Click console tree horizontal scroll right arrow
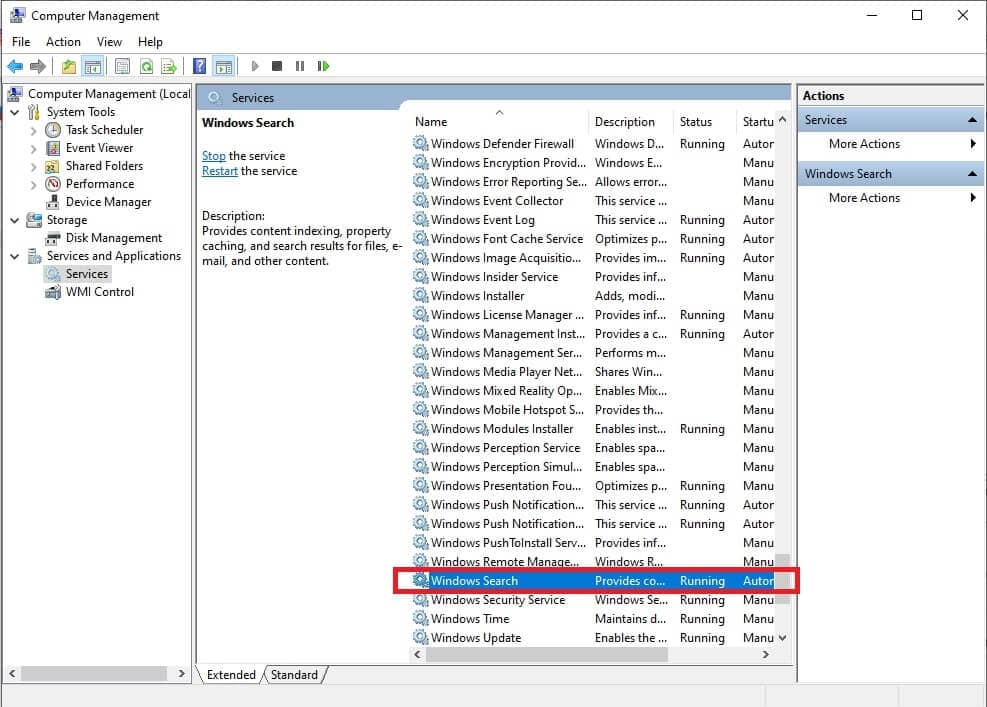This screenshot has height=707, width=987. coord(181,674)
